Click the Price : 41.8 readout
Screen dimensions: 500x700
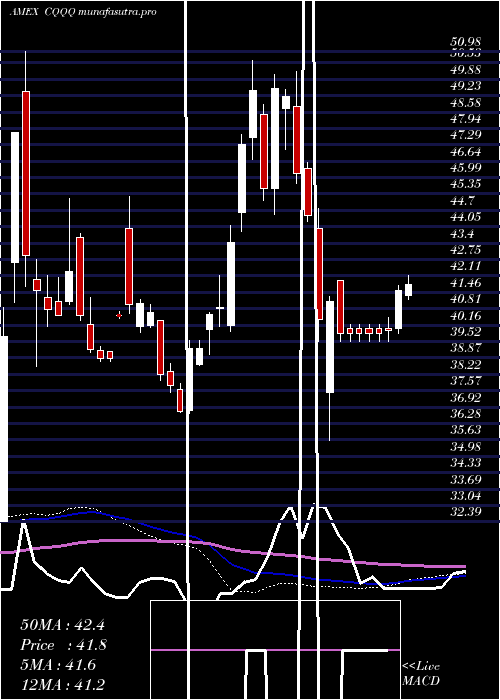(63, 645)
